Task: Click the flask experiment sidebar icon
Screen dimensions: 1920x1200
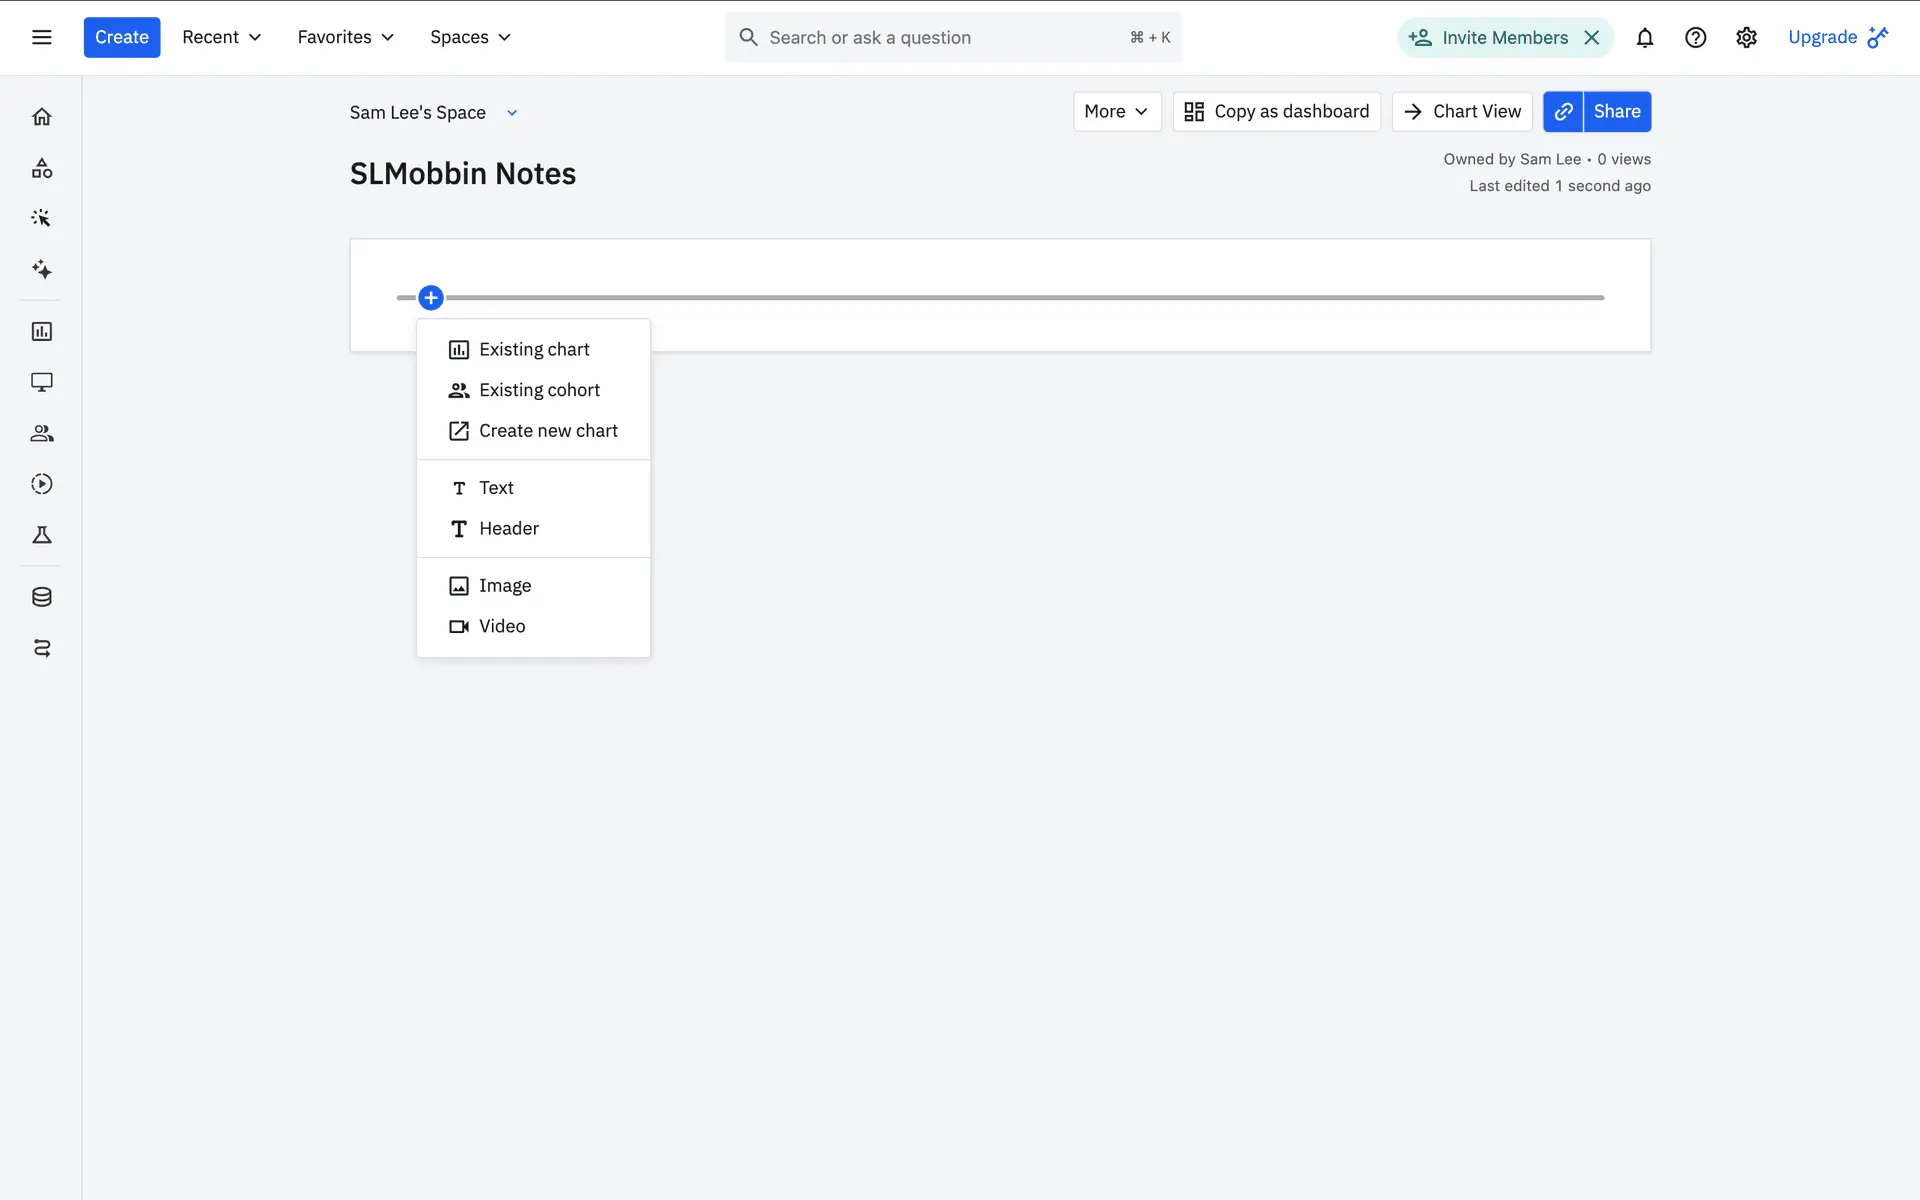Action: pos(42,535)
